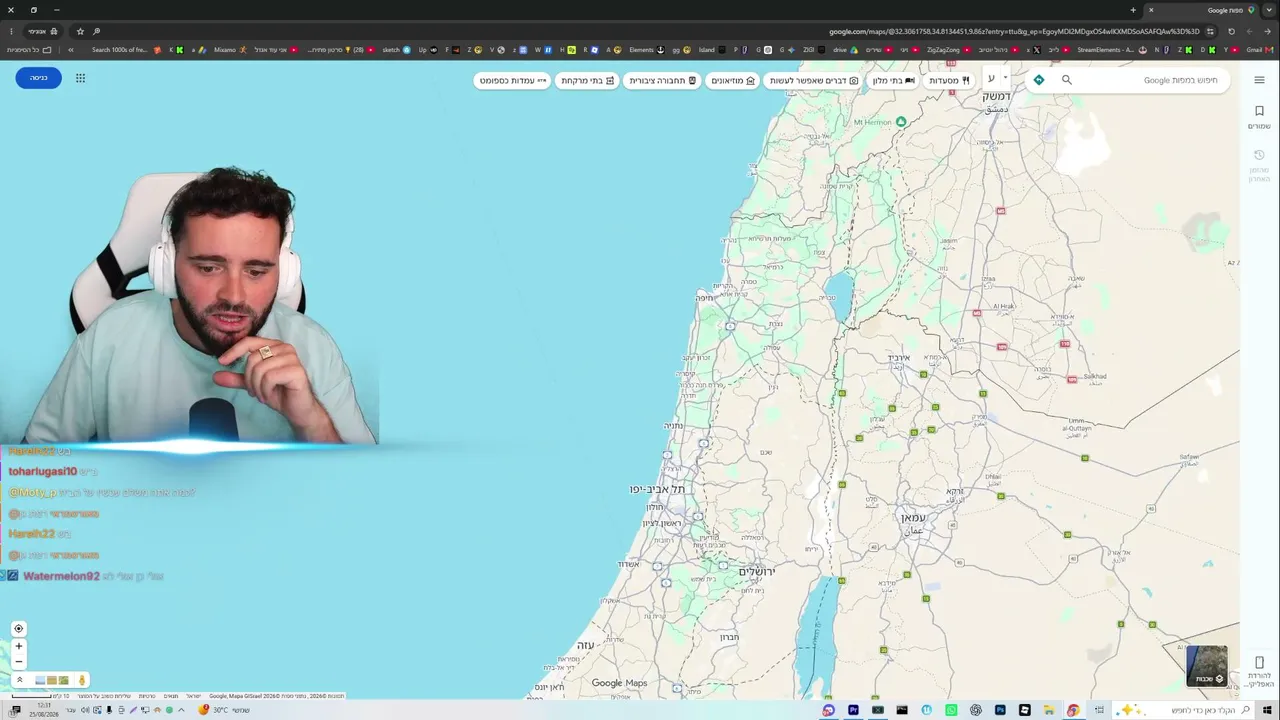1280x720 pixels.
Task: Filter map by restaurants (מסעדות)
Action: tap(950, 80)
